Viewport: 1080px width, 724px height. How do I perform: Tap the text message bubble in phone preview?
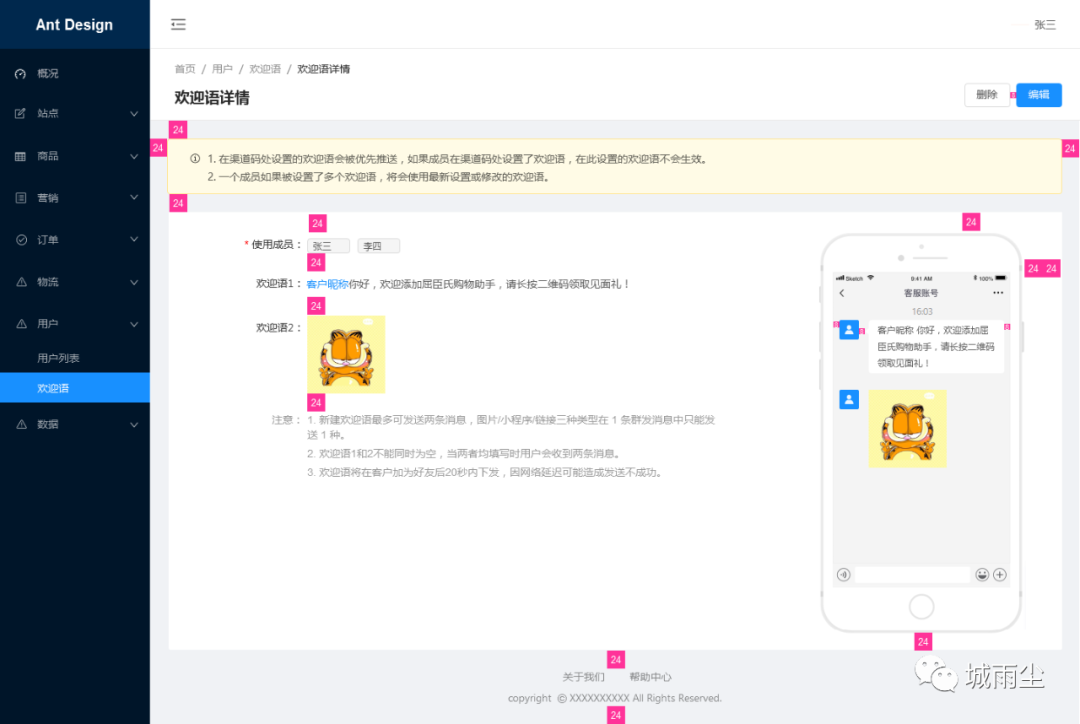[936, 347]
